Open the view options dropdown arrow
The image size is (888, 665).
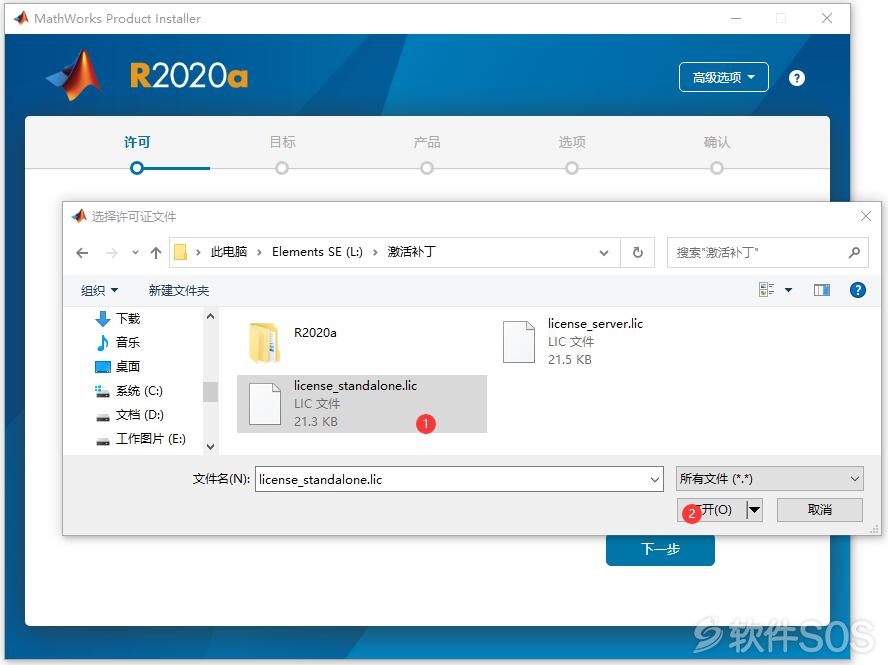pos(788,291)
